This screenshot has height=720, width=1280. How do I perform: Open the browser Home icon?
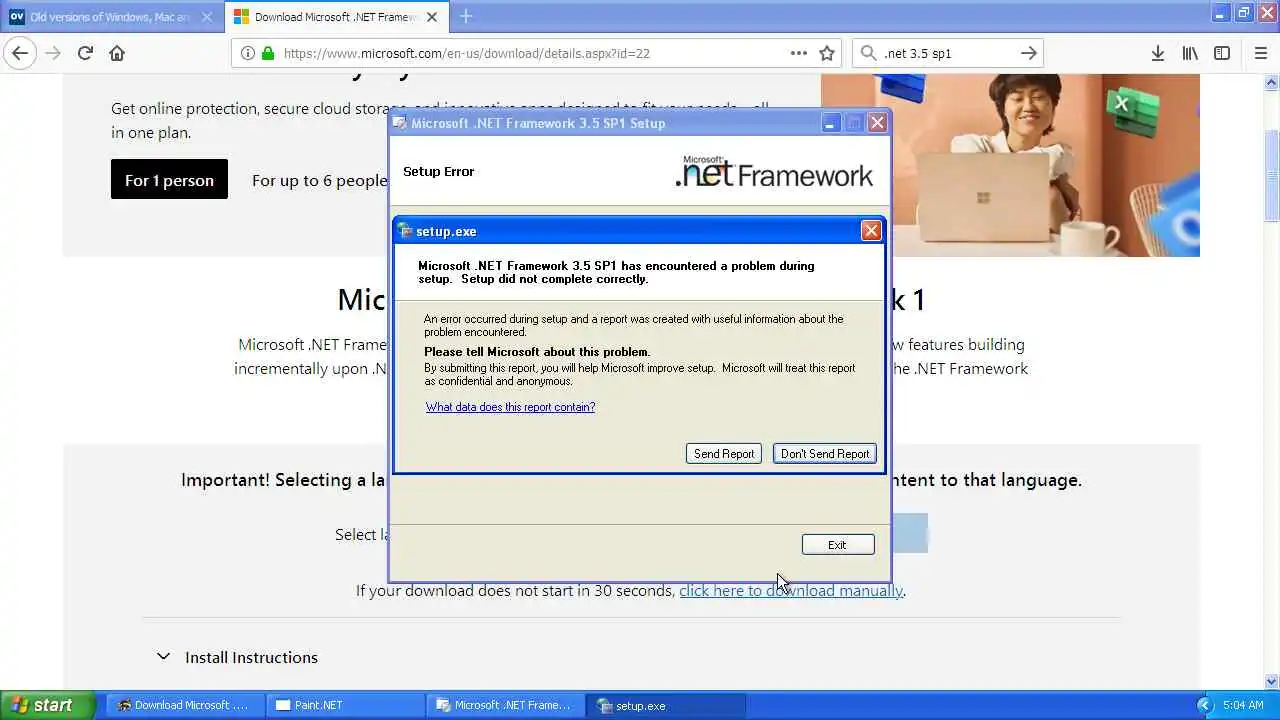coord(117,53)
